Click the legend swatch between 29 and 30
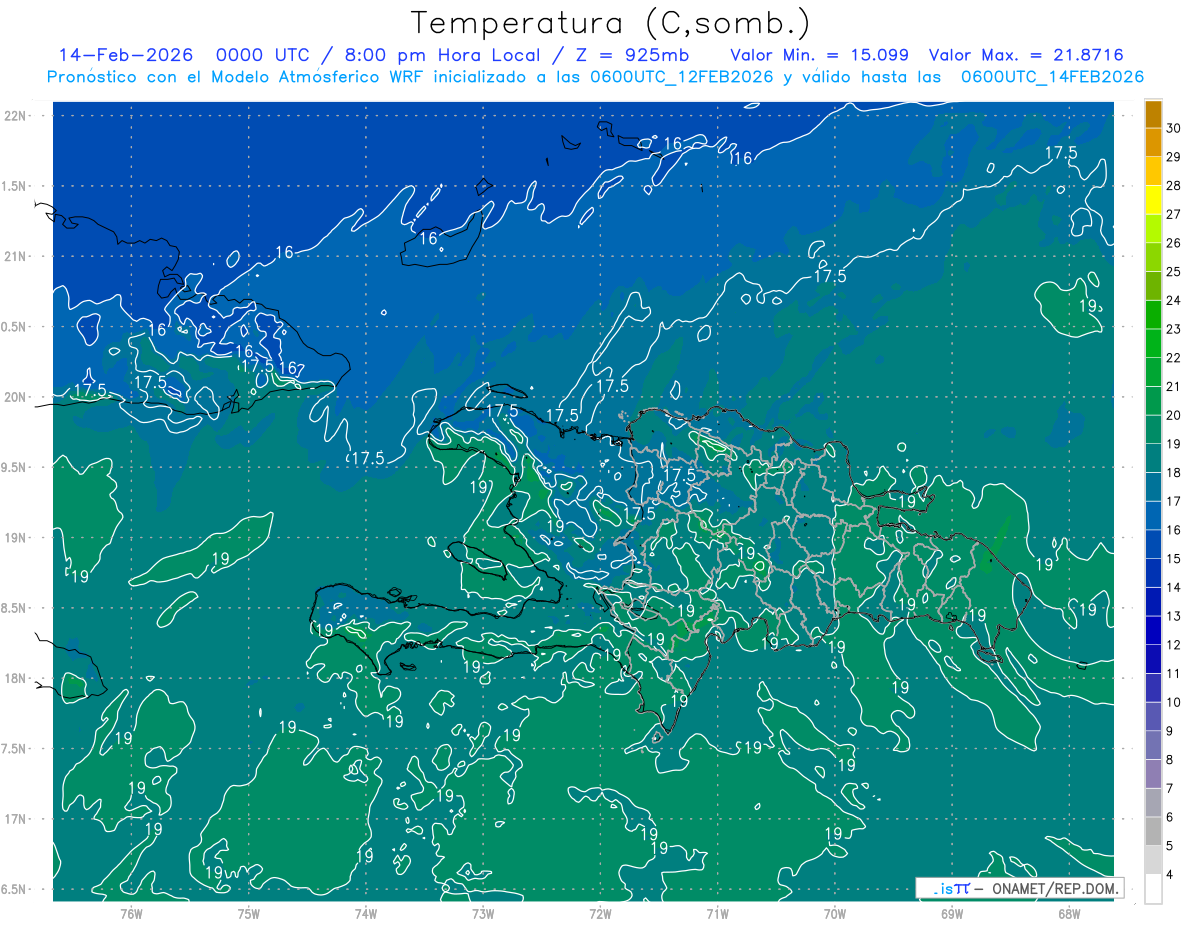 (x=1153, y=143)
